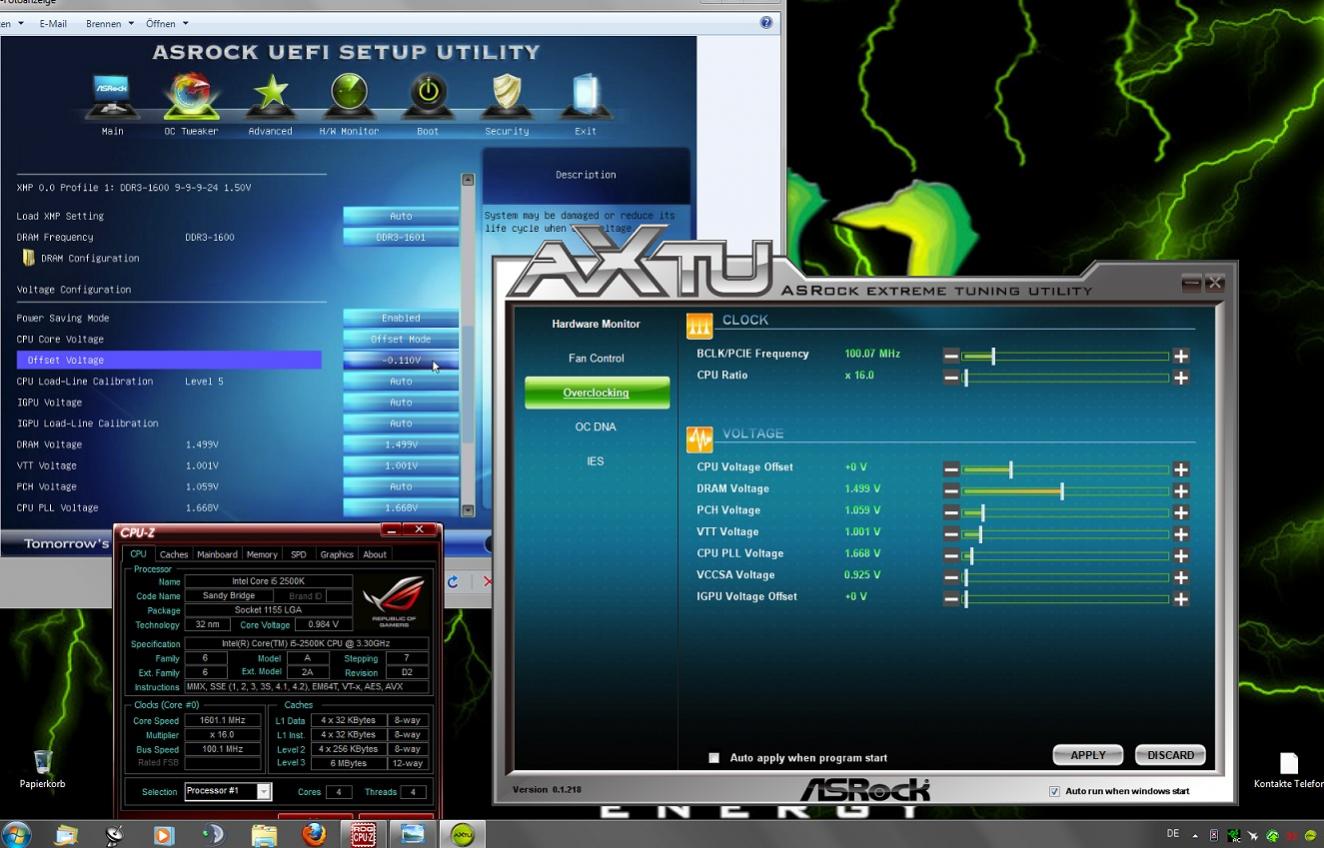Viewport: 1324px width, 848px height.
Task: Increase CPU PLL Voltage with plus button
Action: point(1181,556)
